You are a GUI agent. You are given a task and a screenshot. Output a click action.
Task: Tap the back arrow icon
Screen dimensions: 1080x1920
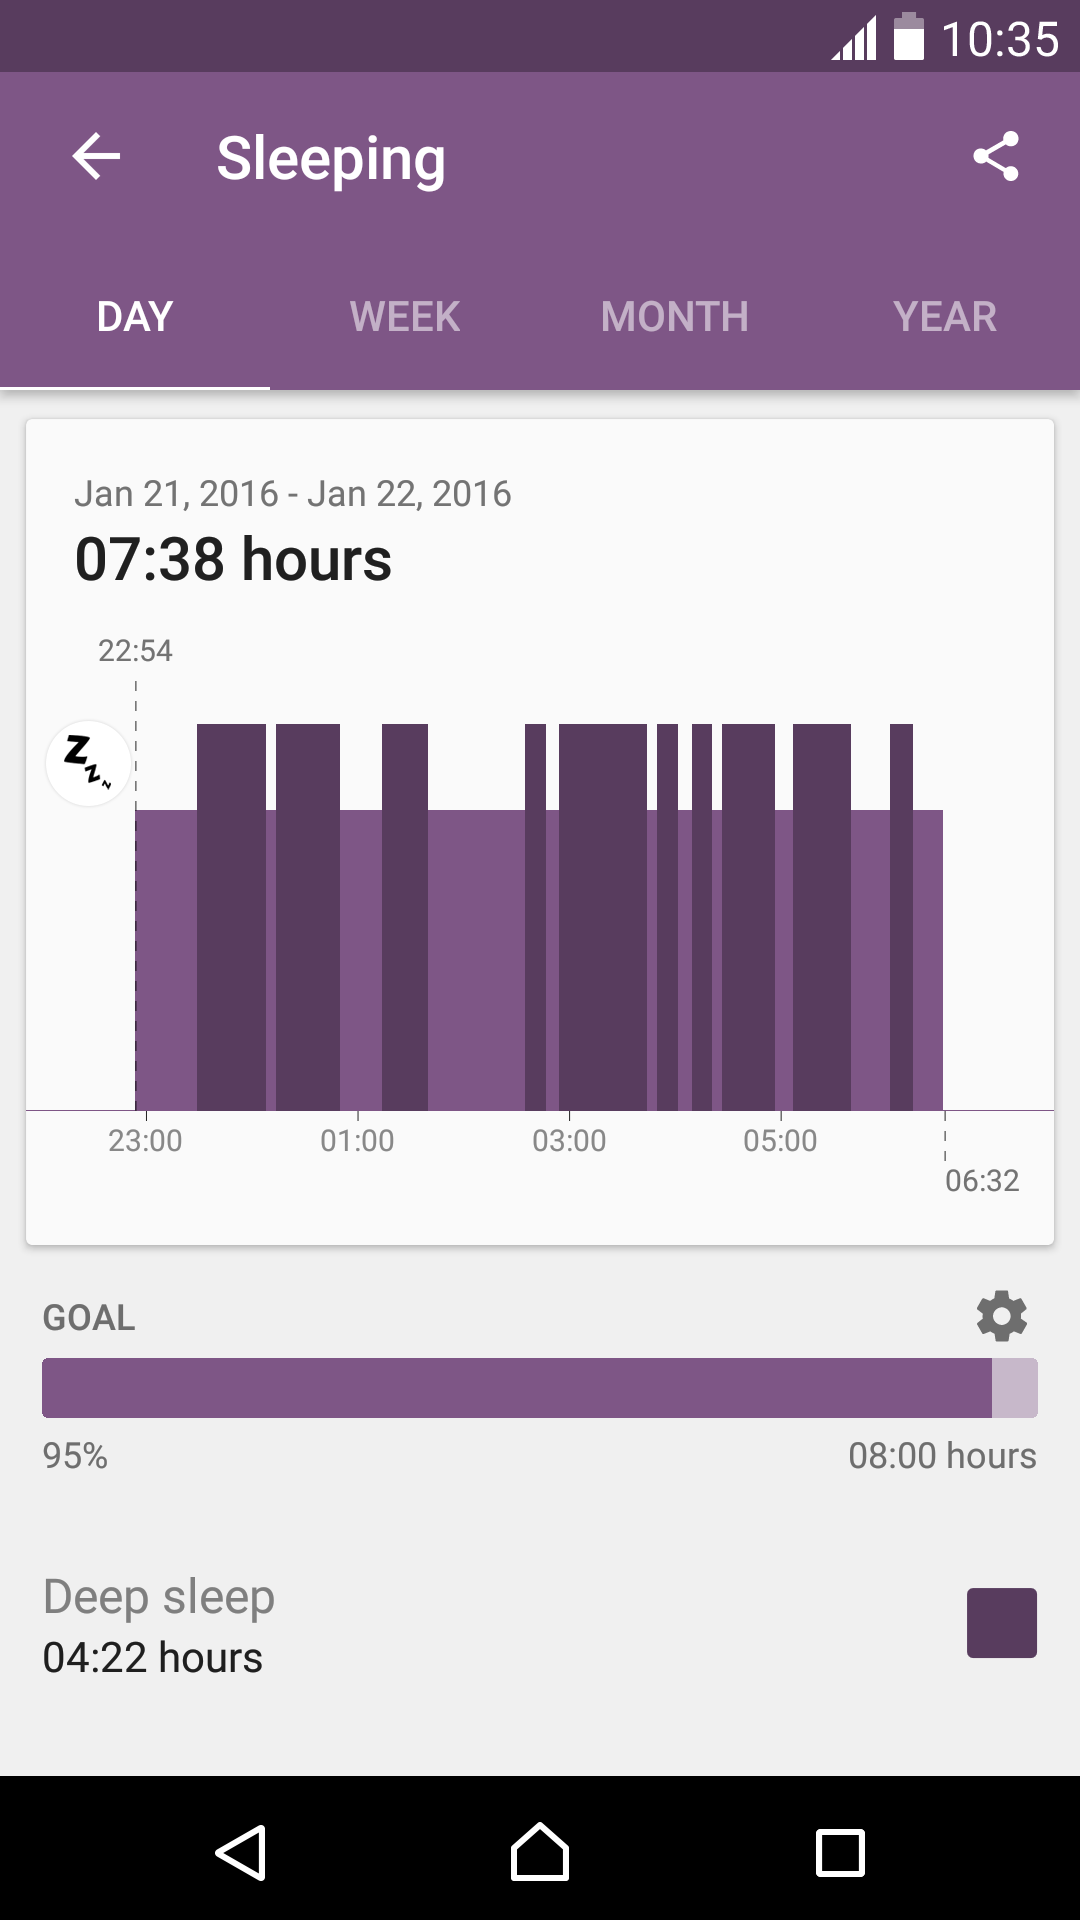click(x=96, y=157)
